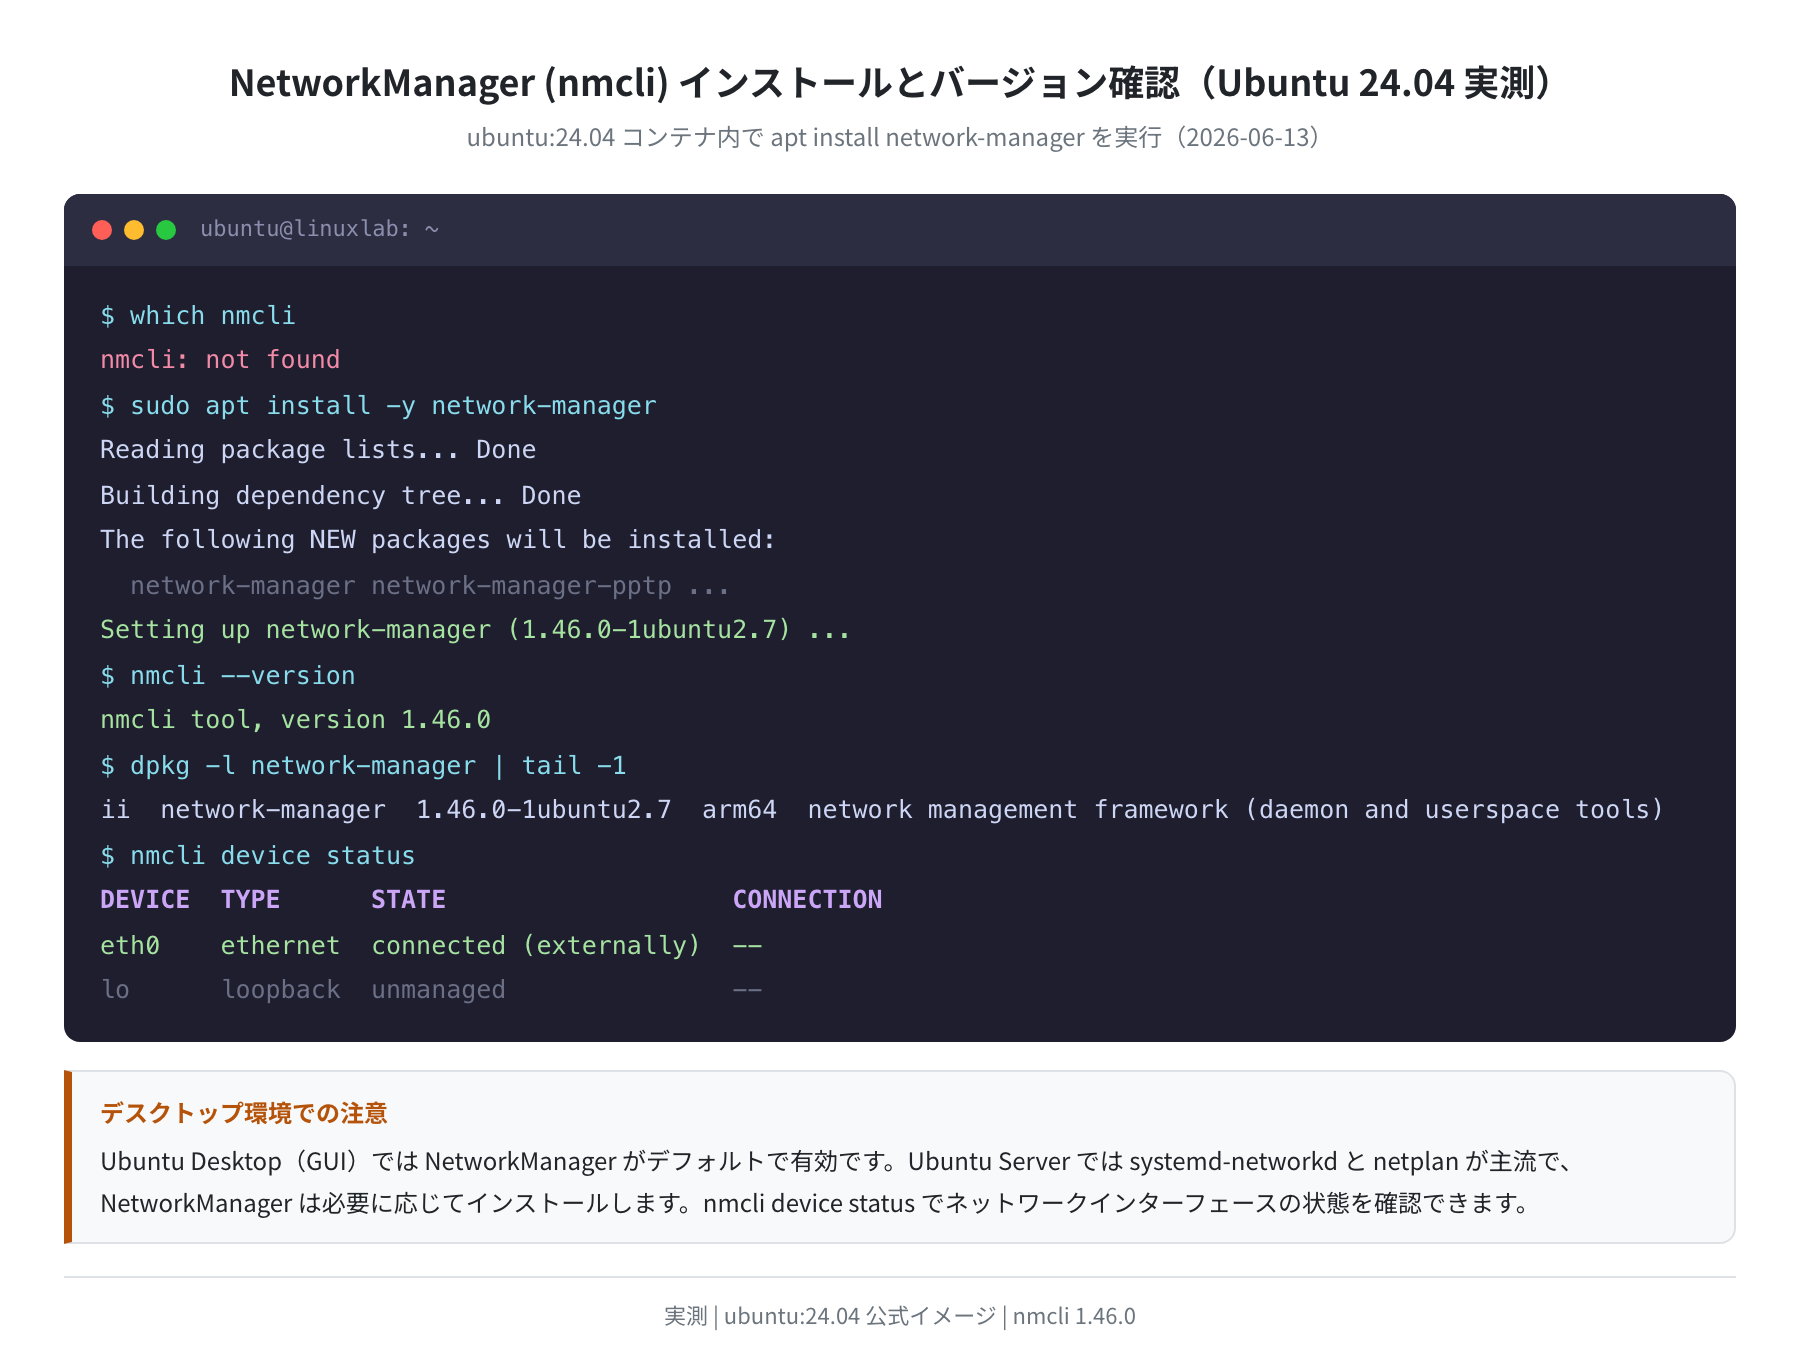Click the note line beginning 'NetworkManager は必要に応じて'
The width and height of the screenshot is (1800, 1372).
click(818, 1203)
